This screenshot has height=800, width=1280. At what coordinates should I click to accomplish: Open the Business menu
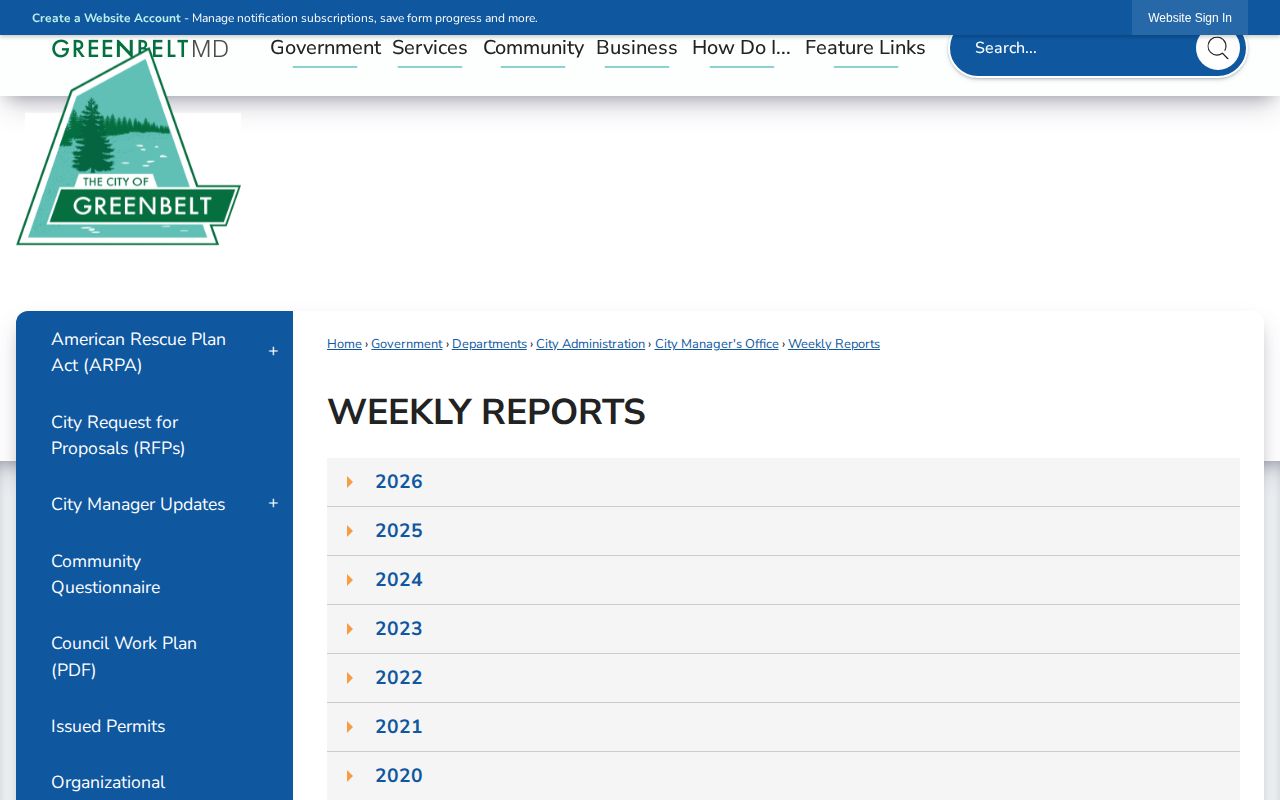click(x=637, y=48)
